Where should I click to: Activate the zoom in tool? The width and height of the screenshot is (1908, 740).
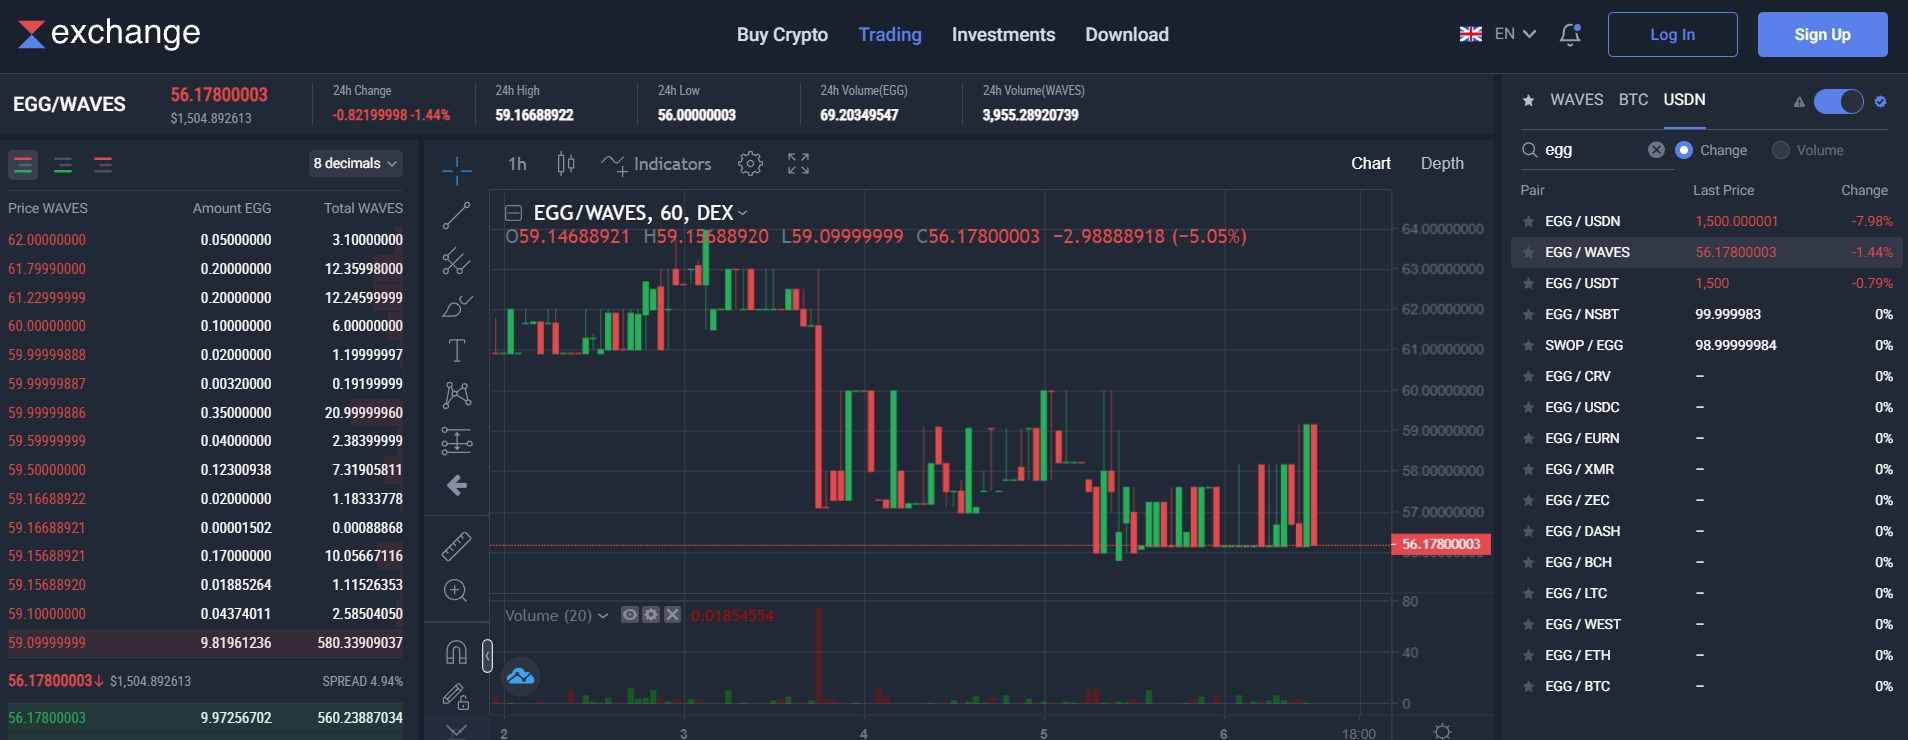tap(456, 591)
